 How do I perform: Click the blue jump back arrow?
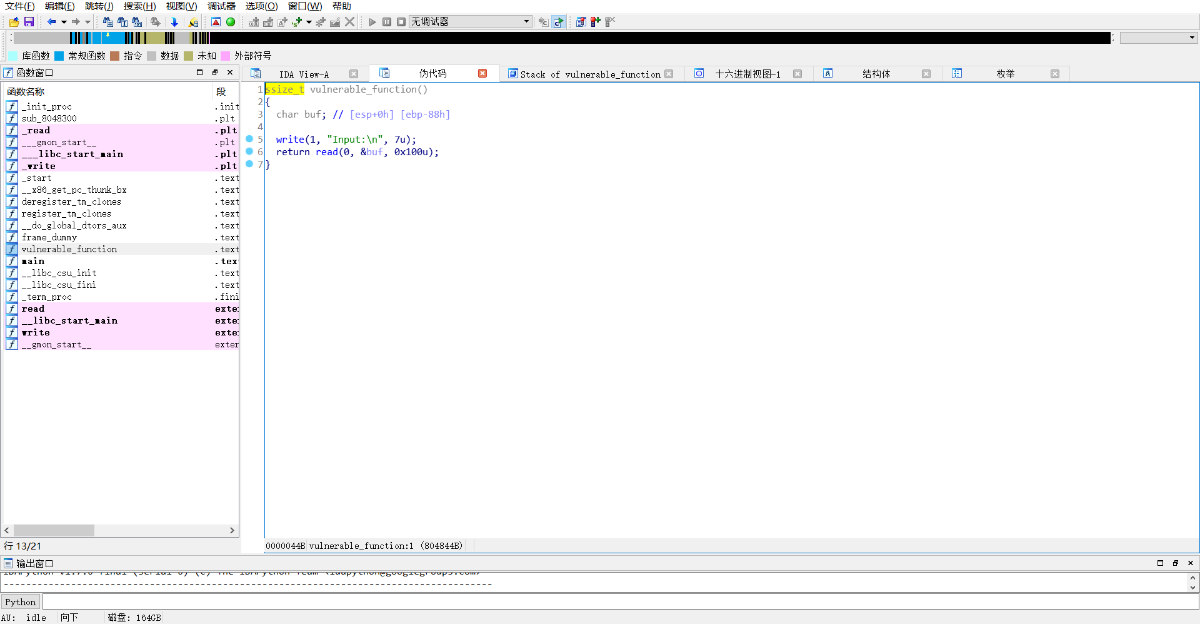point(52,22)
